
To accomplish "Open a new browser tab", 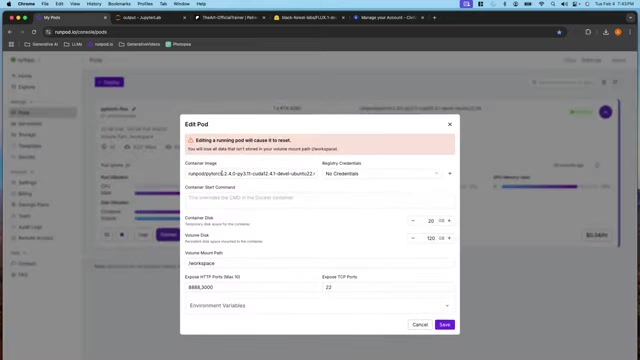I will (434, 18).
